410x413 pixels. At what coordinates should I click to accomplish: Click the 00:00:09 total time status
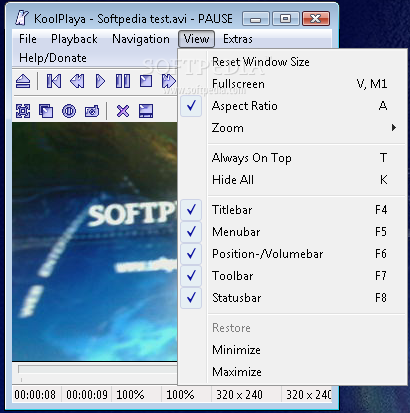pyautogui.click(x=87, y=395)
